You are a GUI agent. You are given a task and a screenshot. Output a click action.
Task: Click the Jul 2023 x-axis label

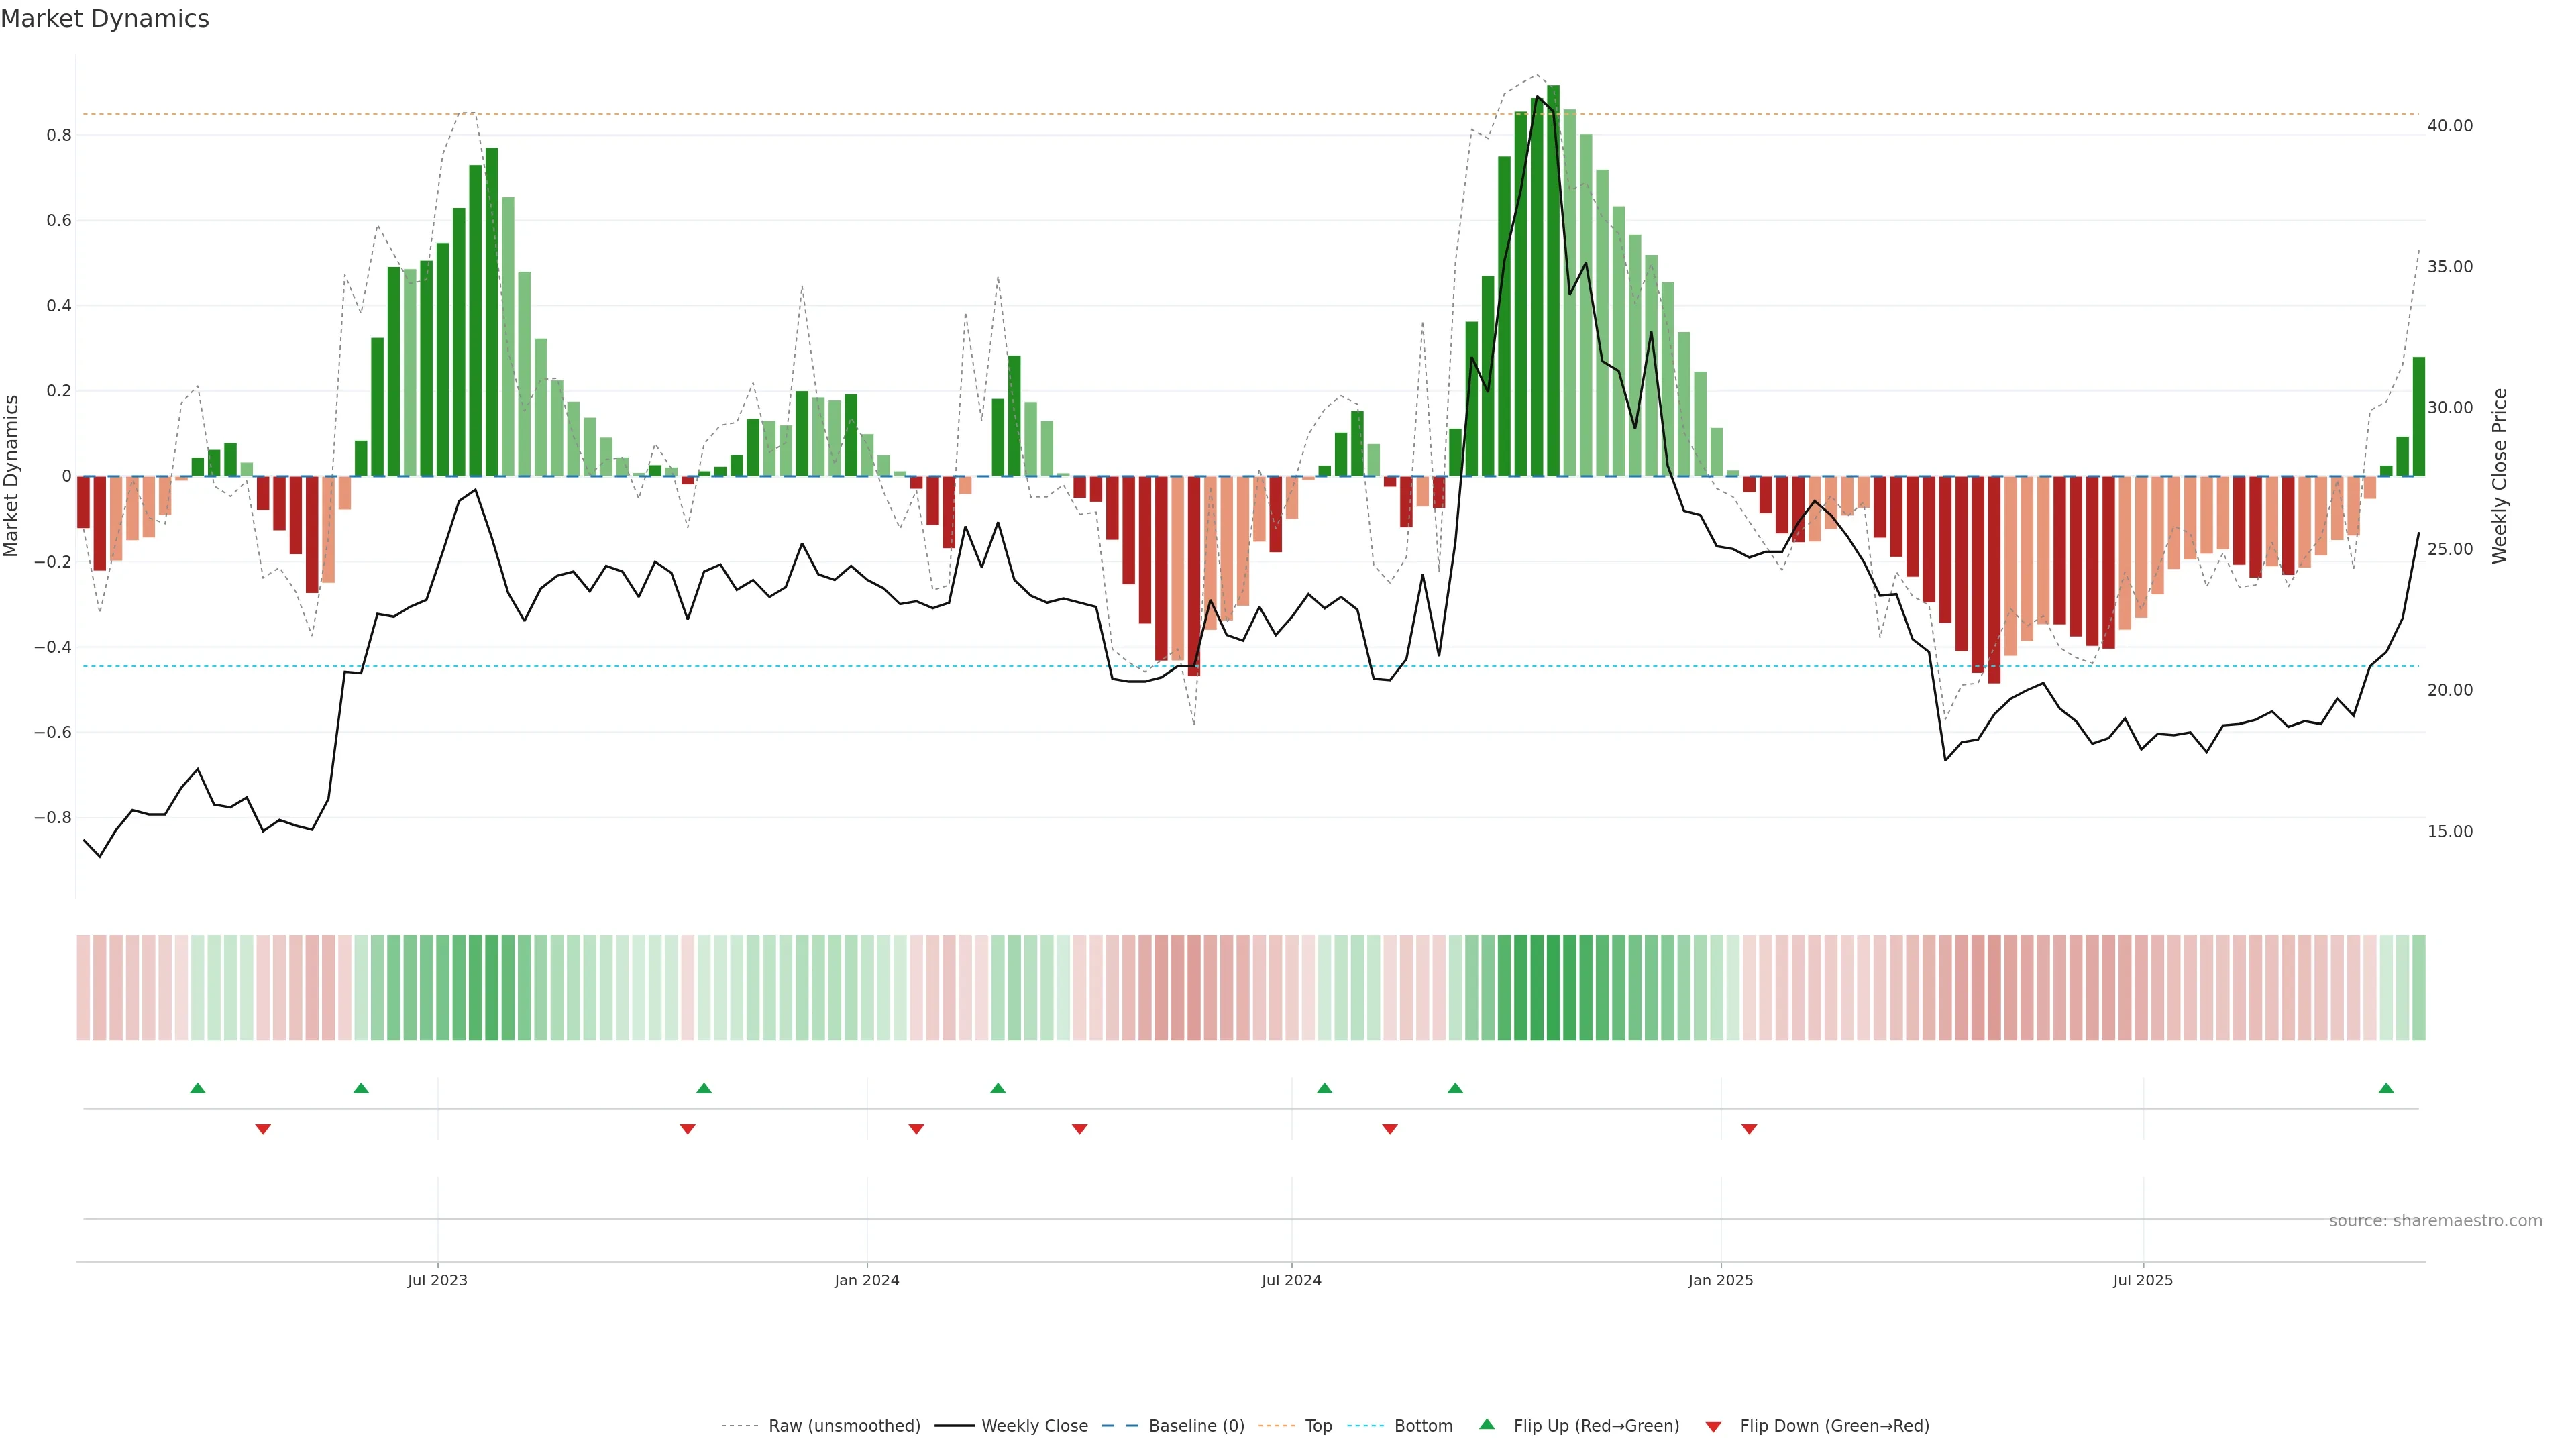(x=437, y=1280)
